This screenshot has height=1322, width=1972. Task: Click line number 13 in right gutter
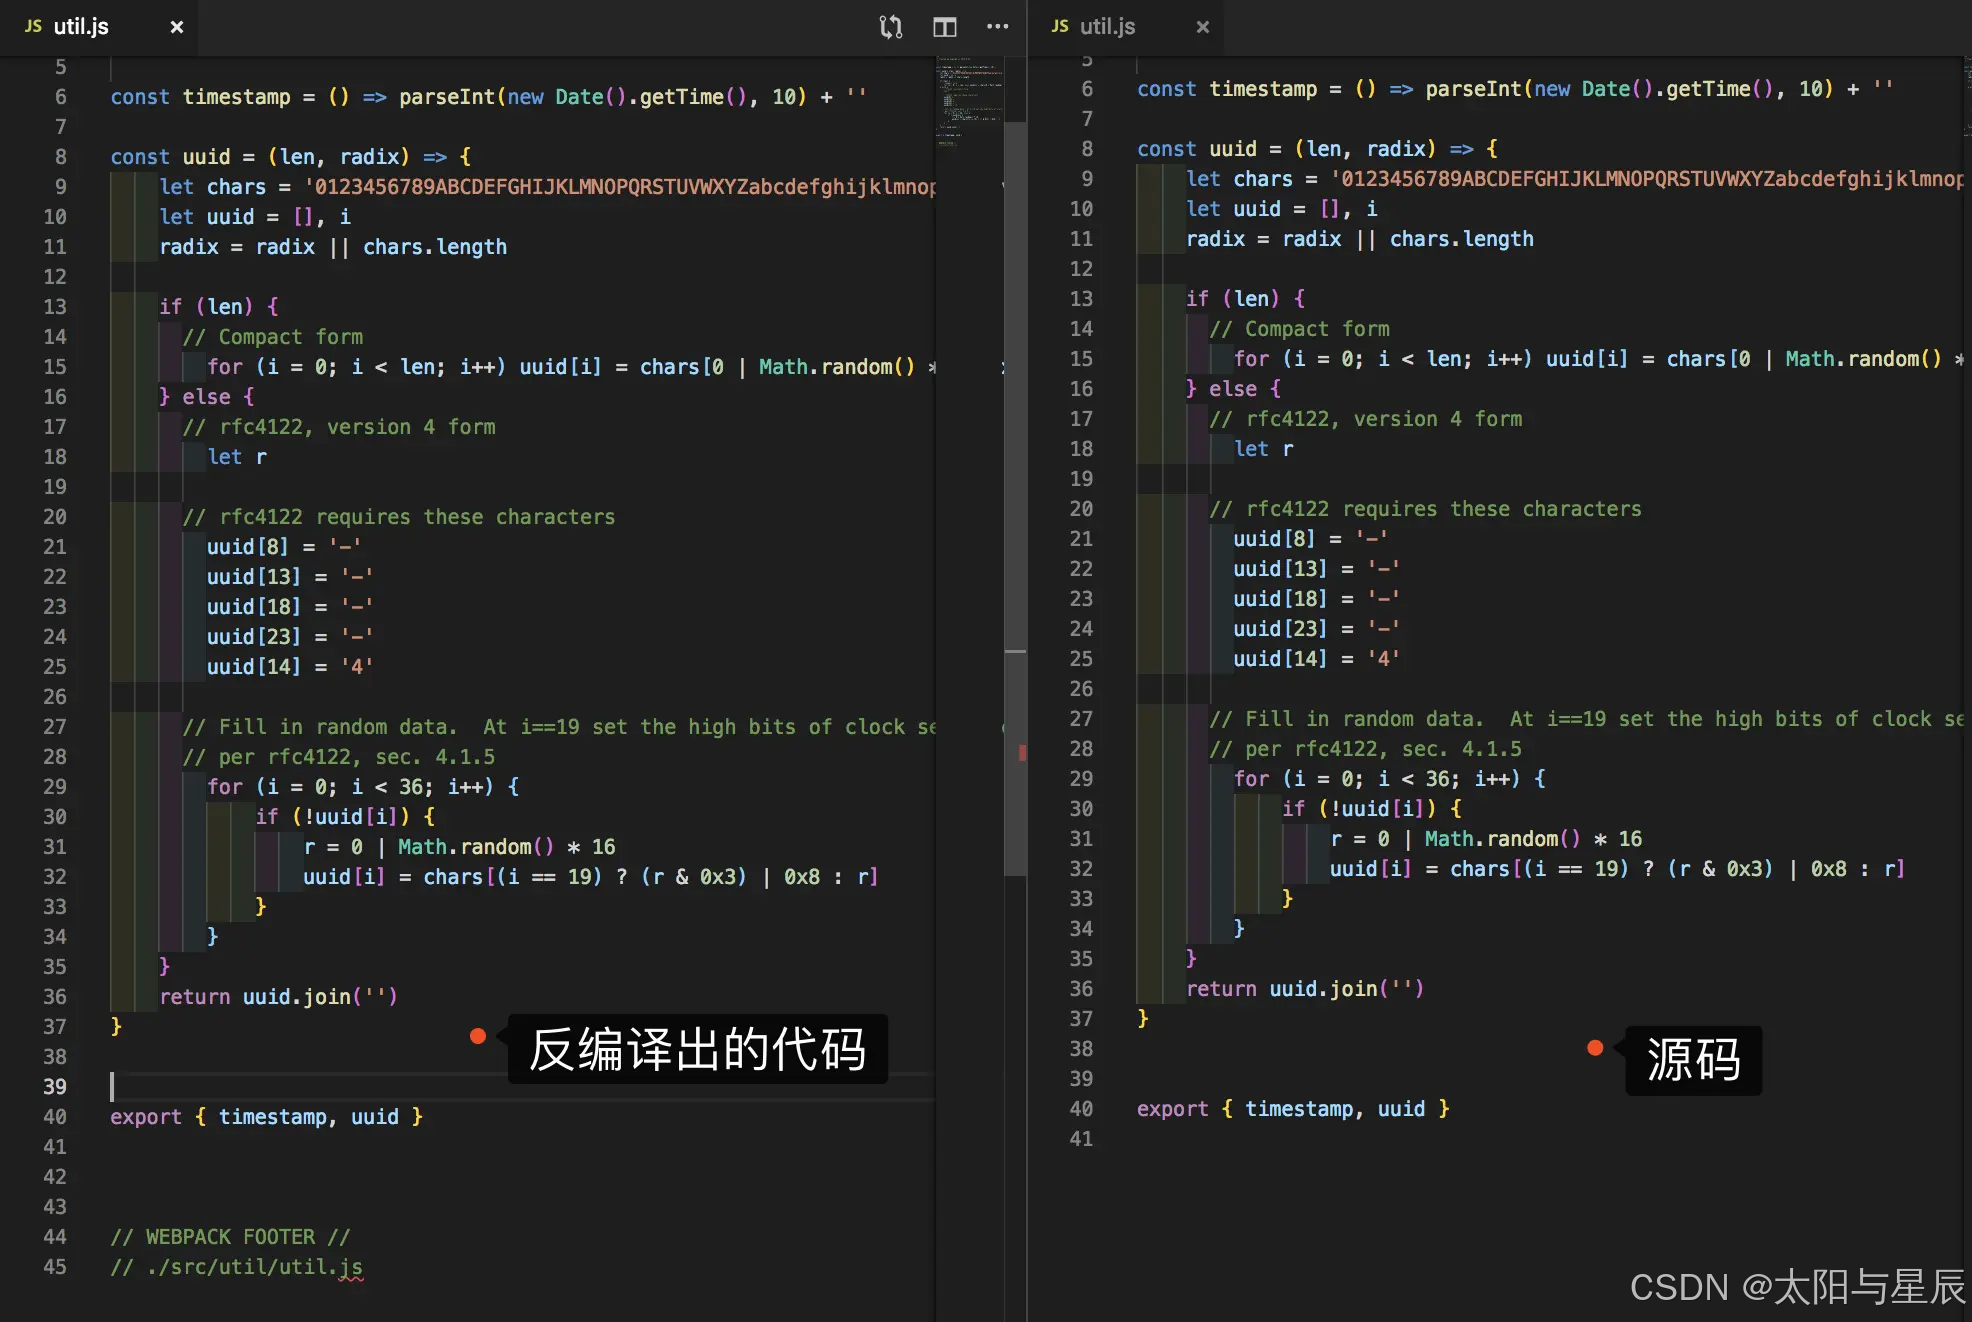click(1081, 299)
